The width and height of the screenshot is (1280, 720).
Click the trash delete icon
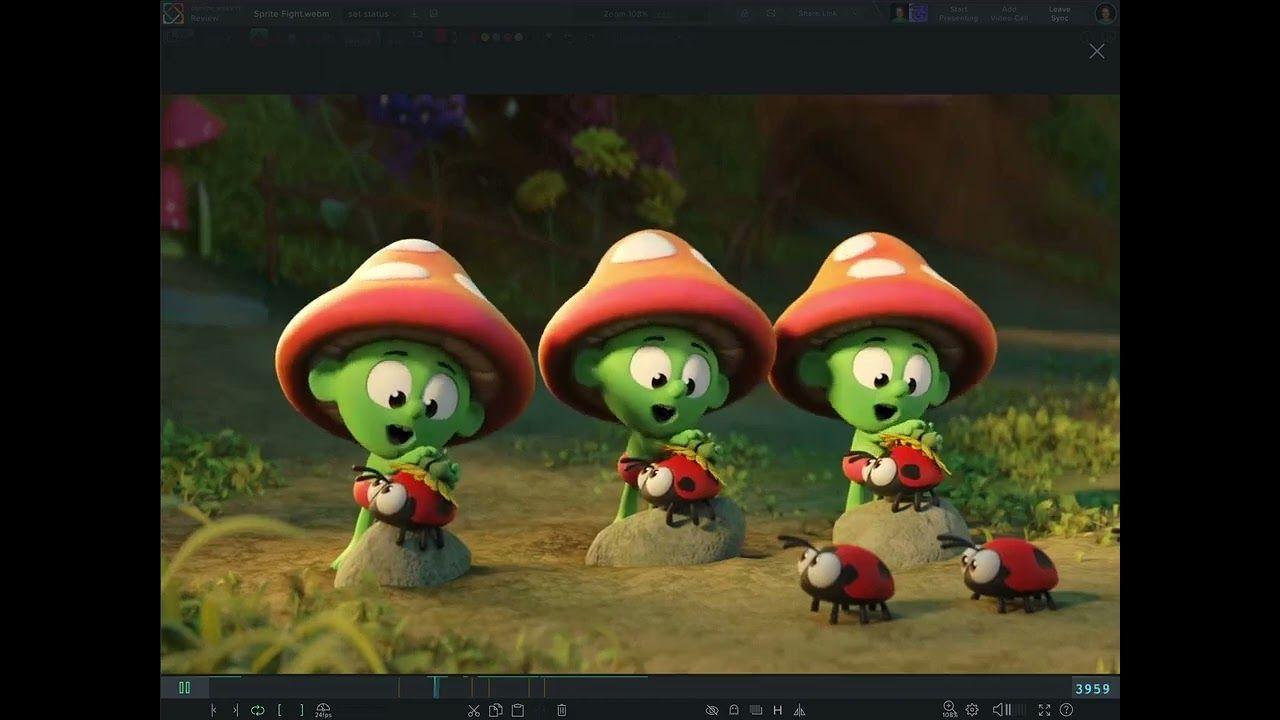click(562, 710)
